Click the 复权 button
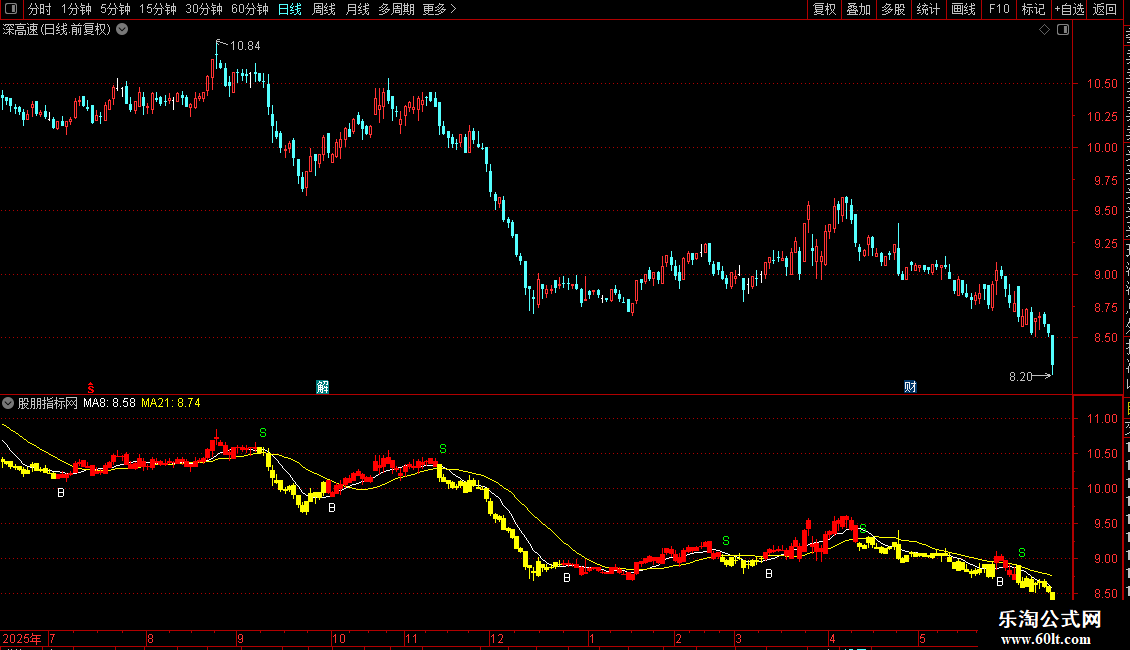Screen dimensions: 1130x650 click(x=824, y=9)
